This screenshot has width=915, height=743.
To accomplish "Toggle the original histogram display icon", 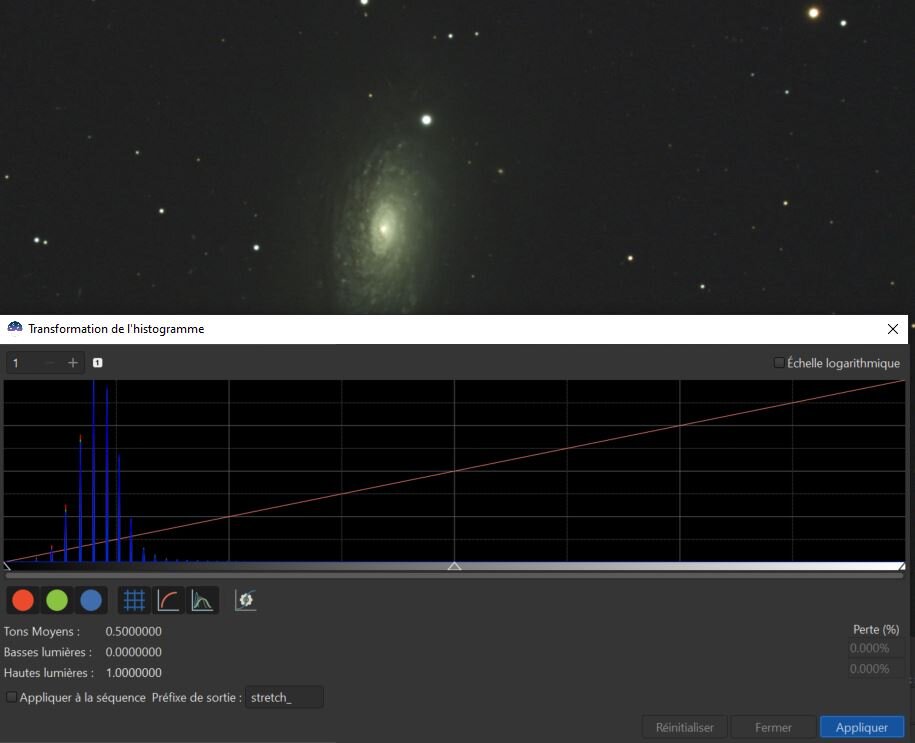I will pos(202,600).
